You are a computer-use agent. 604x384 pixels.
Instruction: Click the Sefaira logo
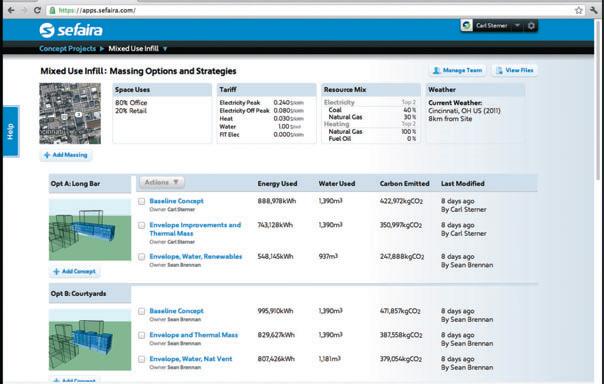pyautogui.click(x=71, y=30)
